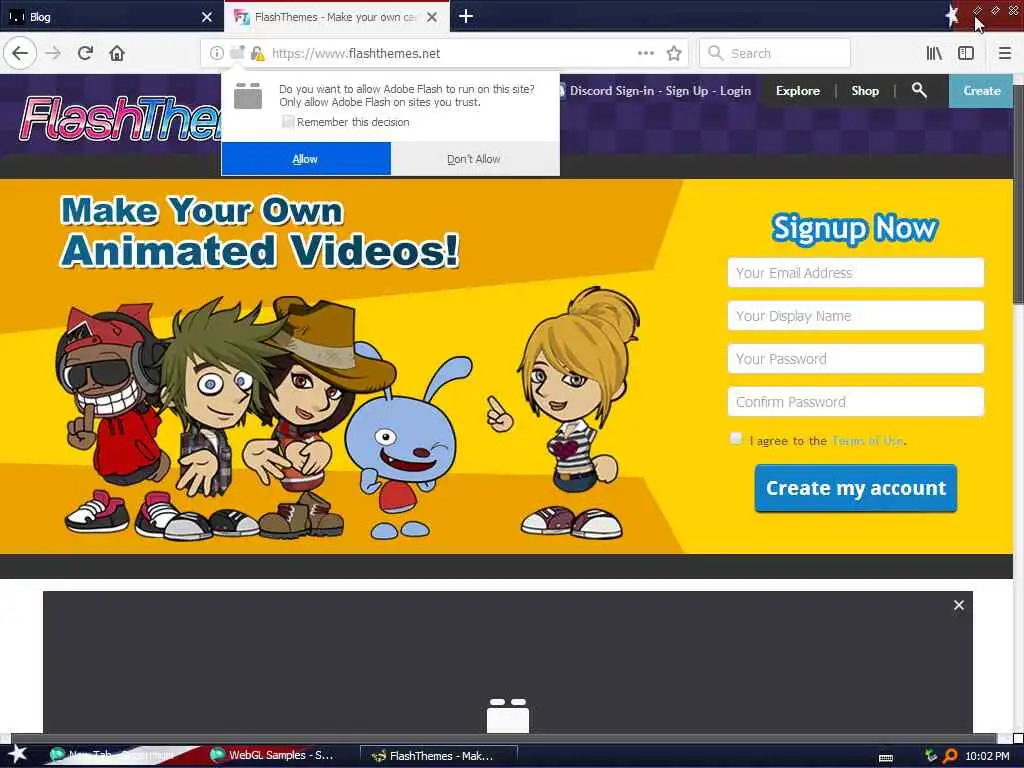This screenshot has height=768, width=1024.
Task: Focus the Confirm Password field
Action: (x=856, y=402)
